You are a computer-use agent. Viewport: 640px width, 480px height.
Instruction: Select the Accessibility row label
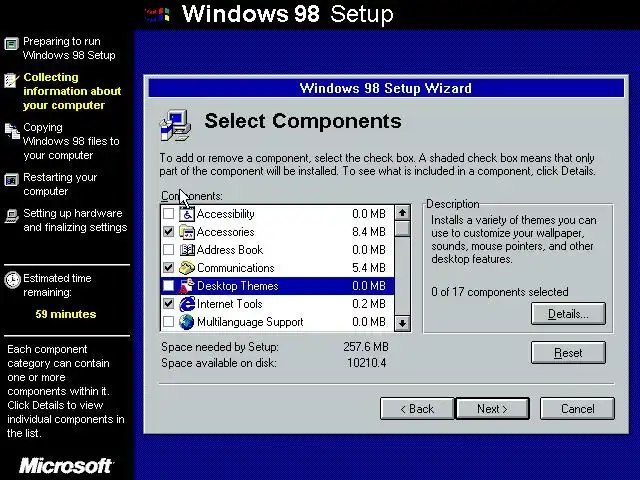225,214
